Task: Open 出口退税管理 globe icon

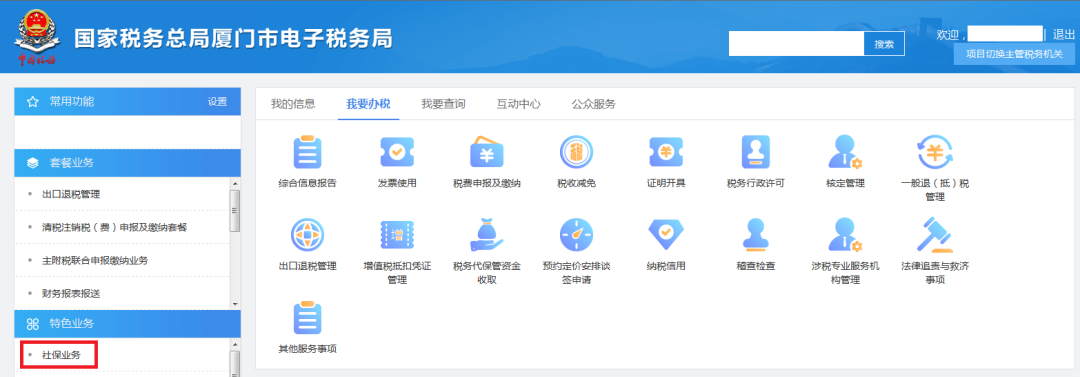Action: [x=307, y=234]
